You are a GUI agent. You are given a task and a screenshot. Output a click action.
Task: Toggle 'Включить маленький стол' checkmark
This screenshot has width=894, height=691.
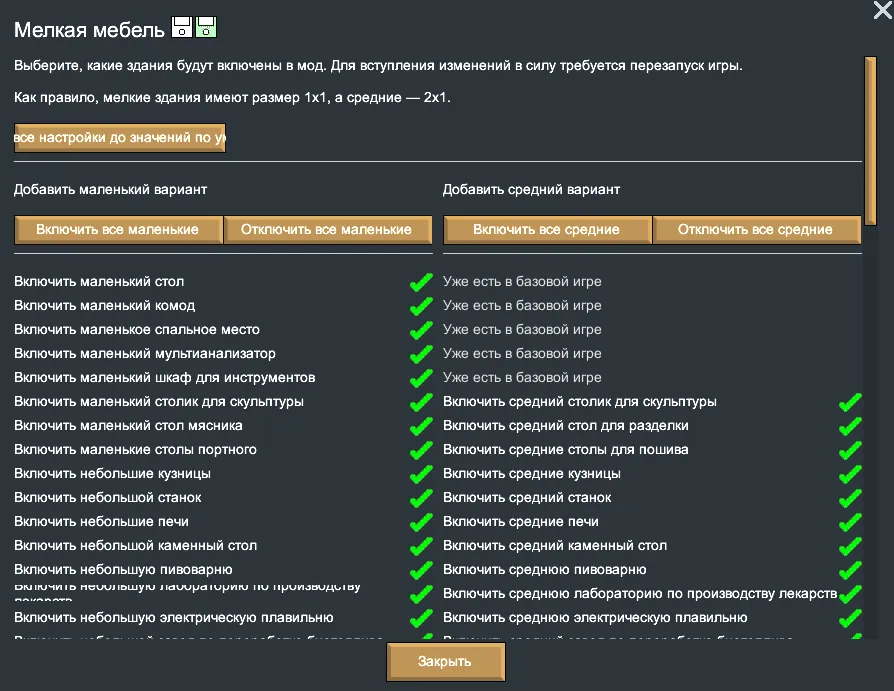point(421,282)
